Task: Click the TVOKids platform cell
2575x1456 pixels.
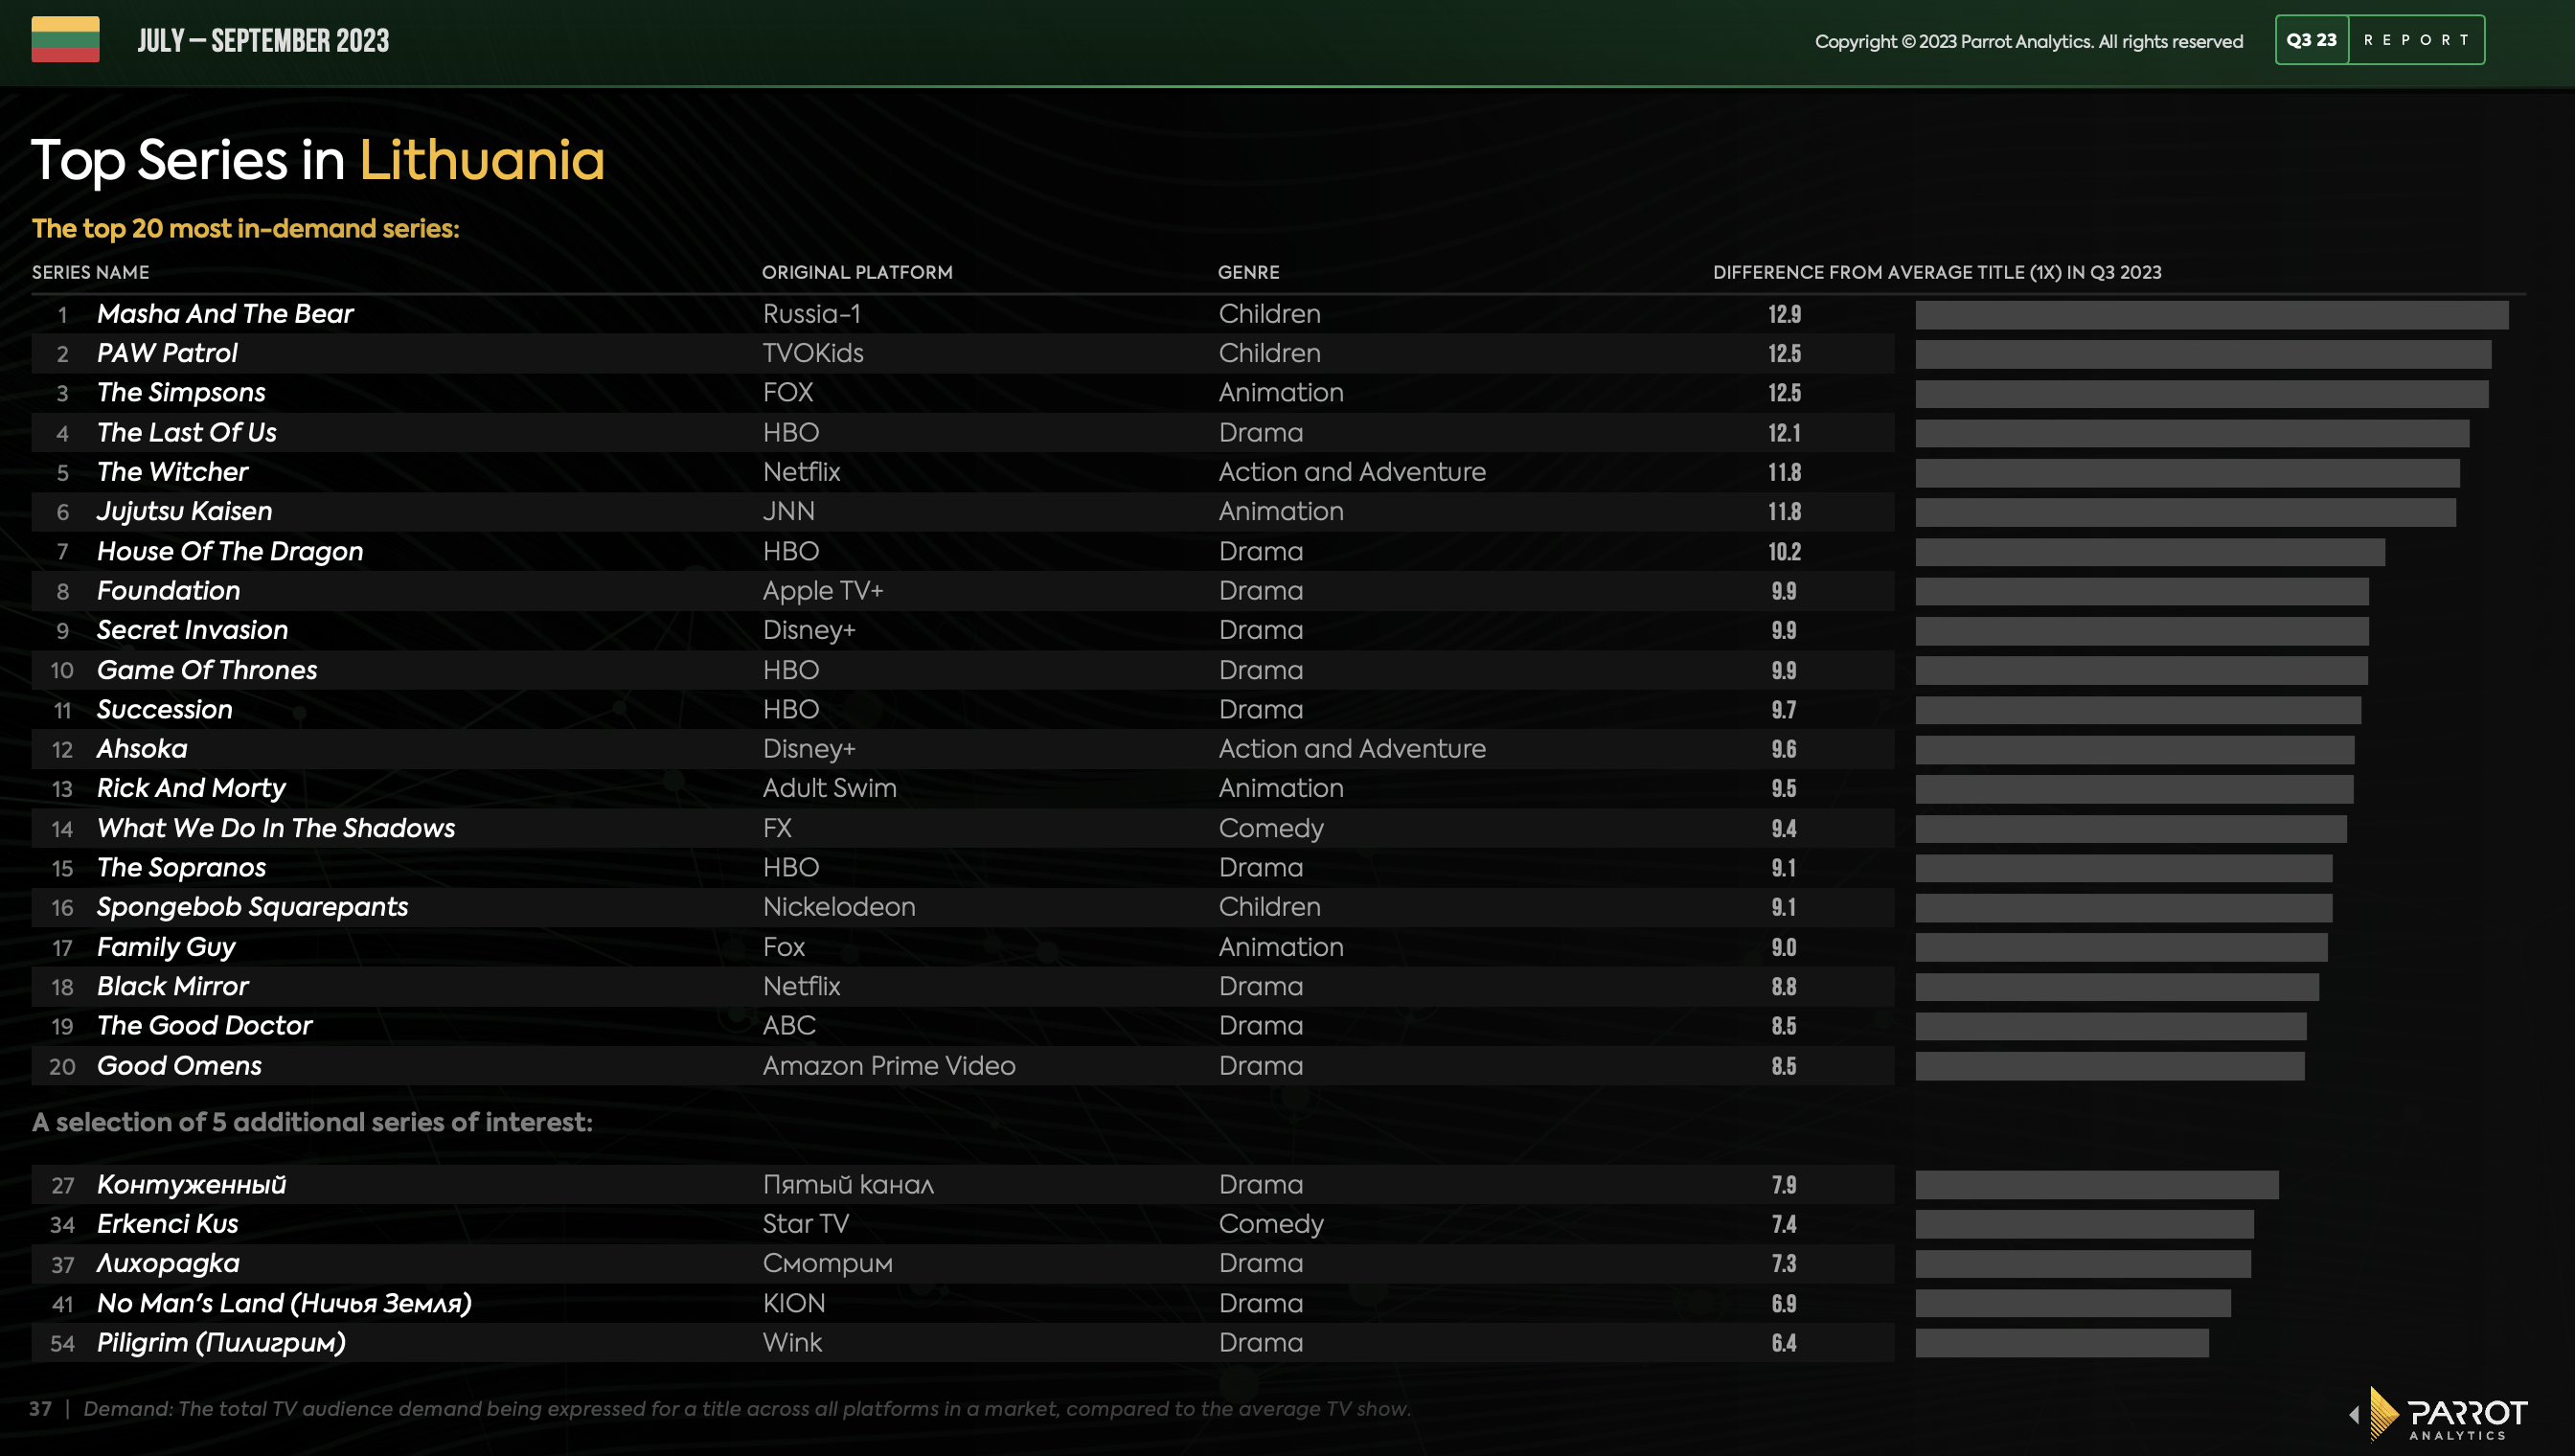Action: pos(813,353)
